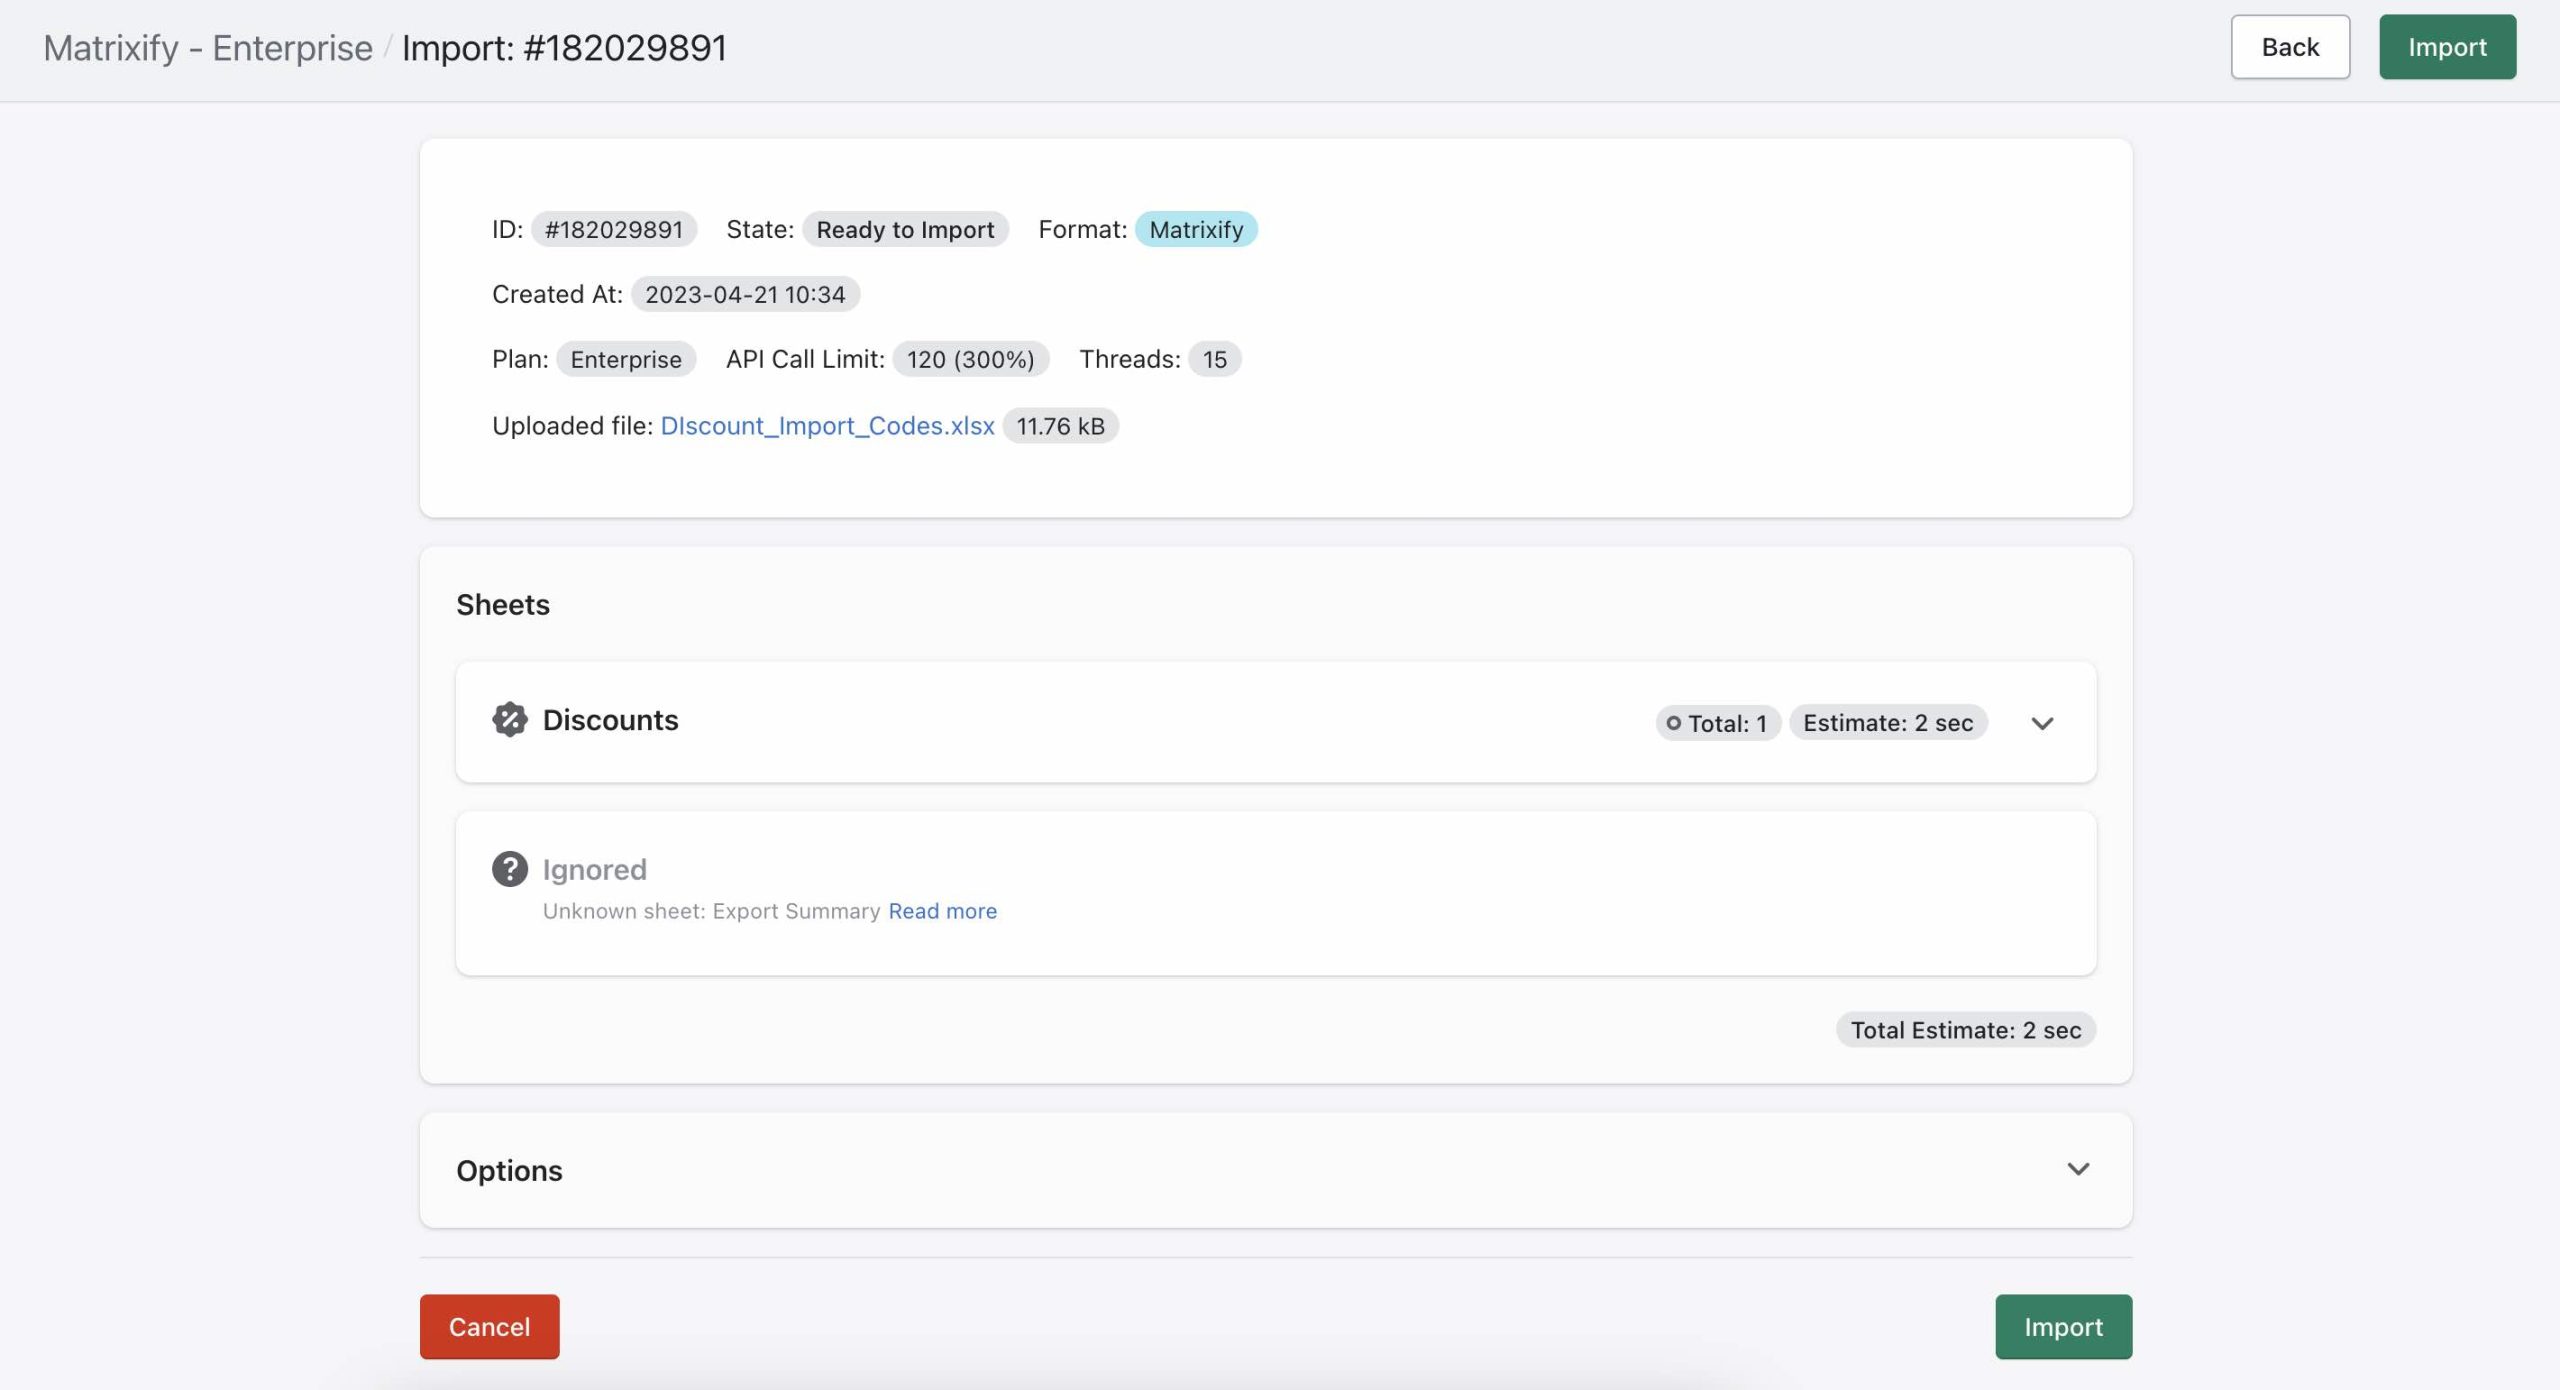This screenshot has height=1390, width=2560.
Task: Go to the Matrixify - Enterprise breadcrumb
Action: click(x=208, y=48)
